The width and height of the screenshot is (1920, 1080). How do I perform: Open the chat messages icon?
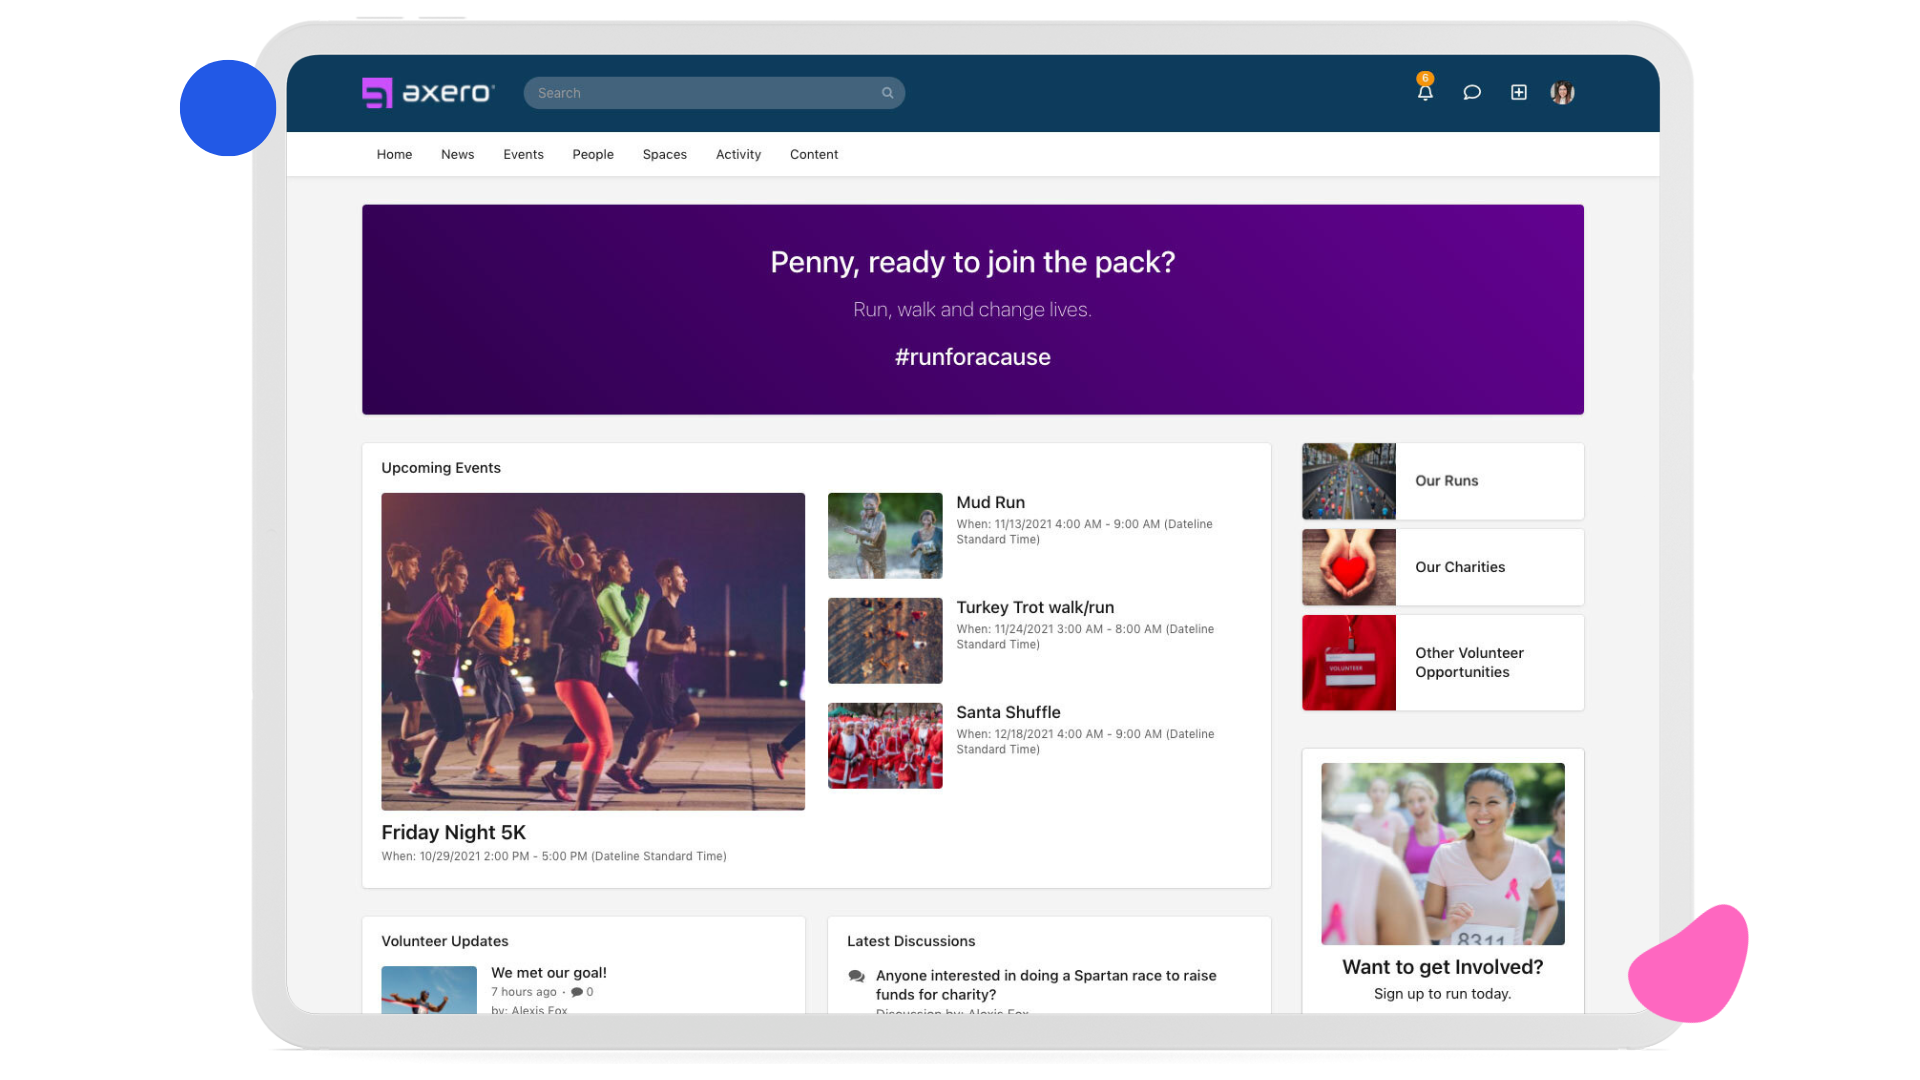(x=1471, y=92)
